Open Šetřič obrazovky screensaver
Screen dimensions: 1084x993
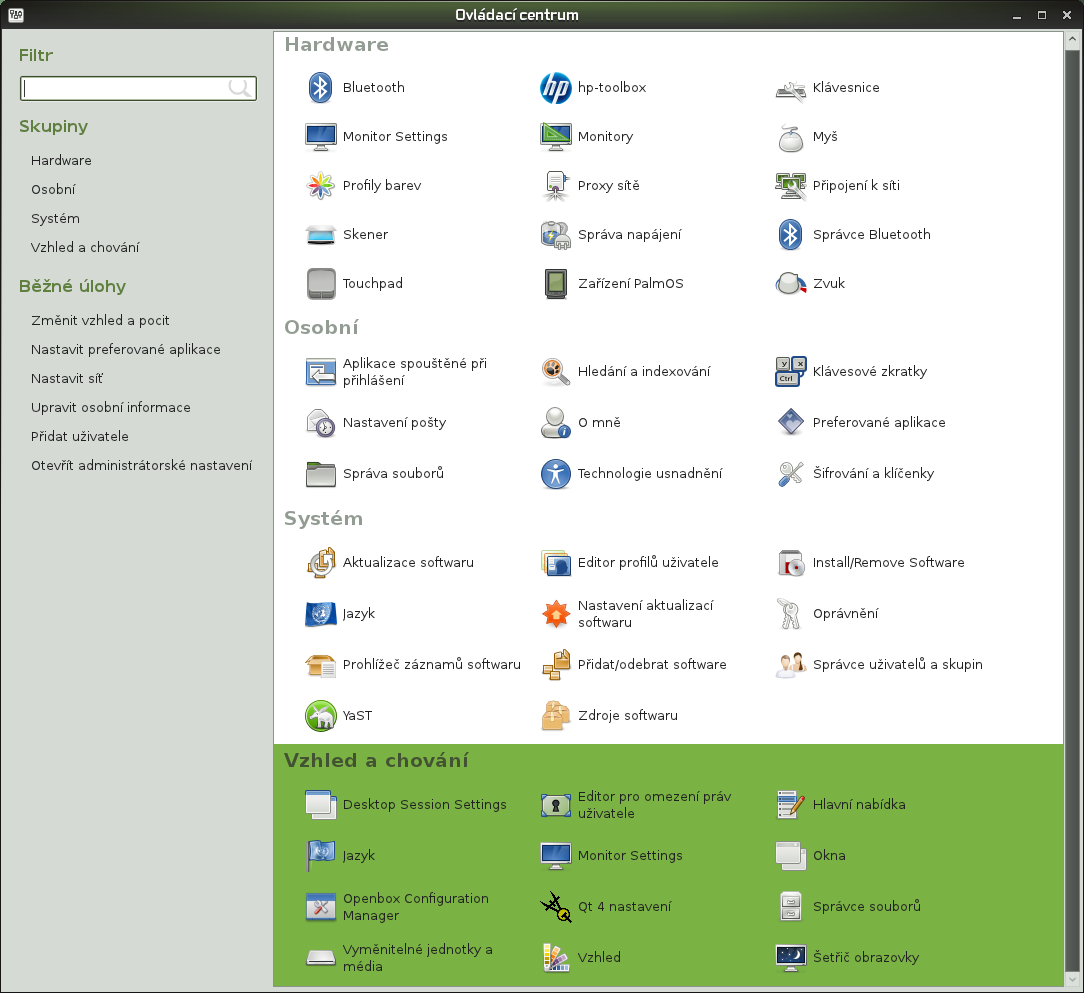790,958
